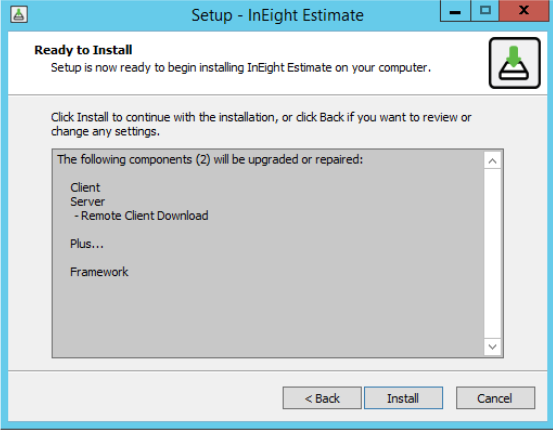
Task: Click the components will be upgraded line
Action: [x=210, y=159]
